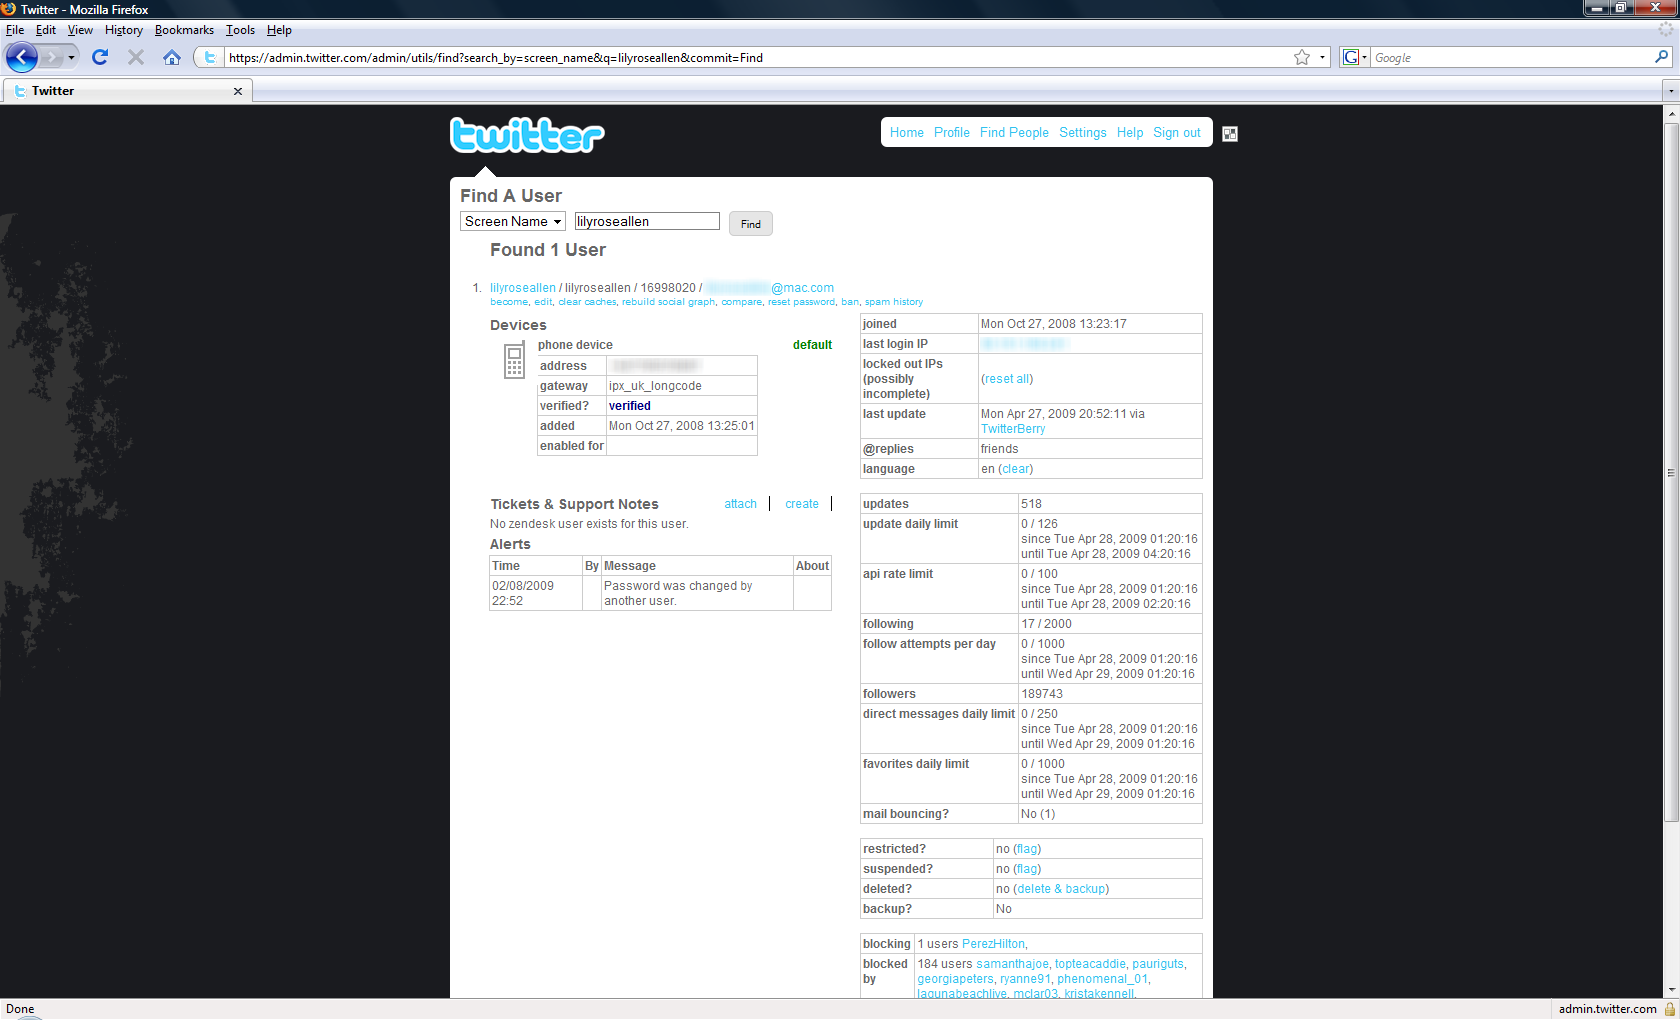Click the Twitter logo
The image size is (1680, 1020).
(x=527, y=135)
